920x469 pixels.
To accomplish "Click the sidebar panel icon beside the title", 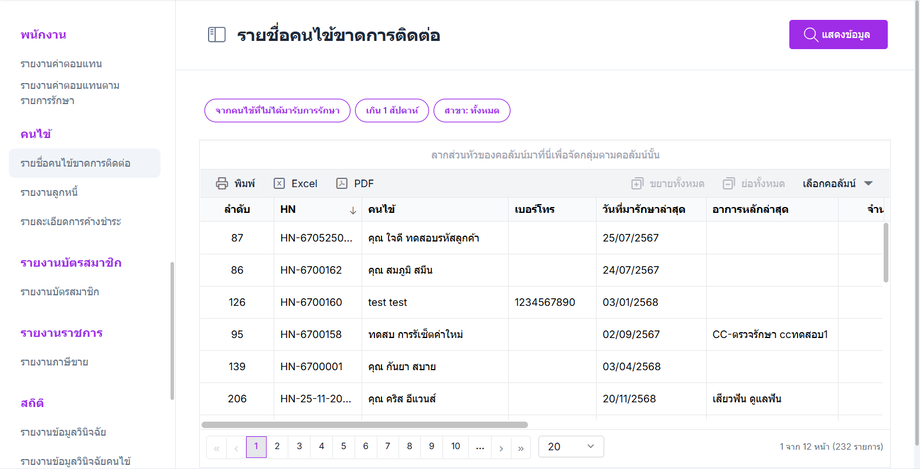I will click(216, 35).
